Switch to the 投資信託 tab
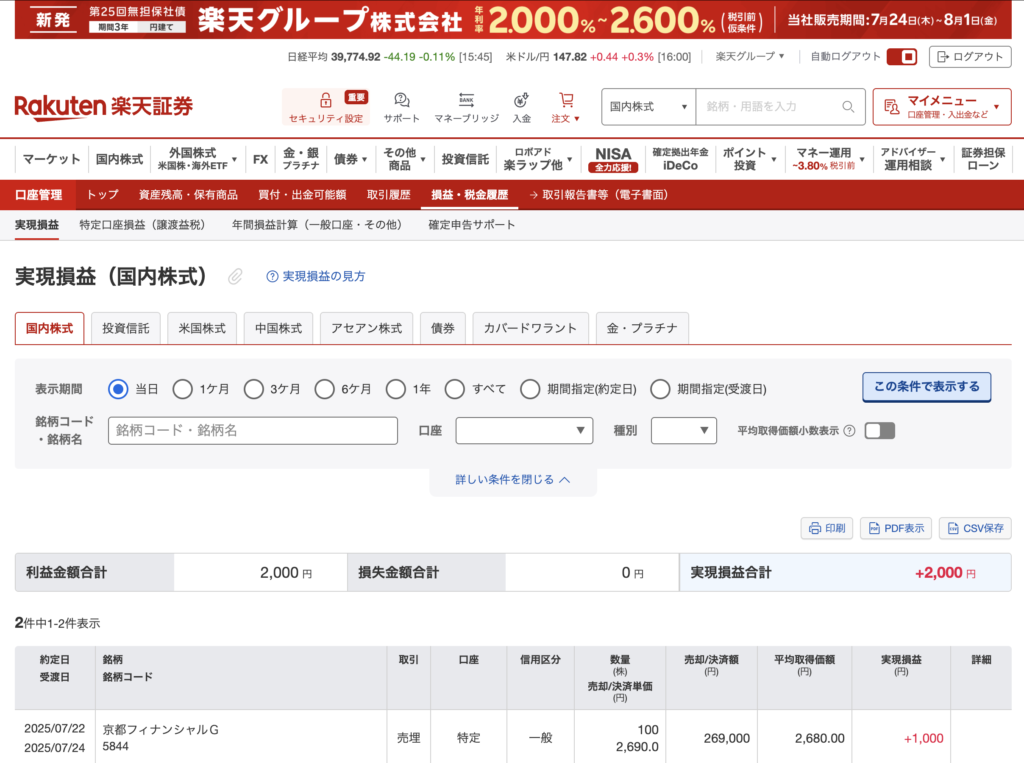Viewport: 1024px width, 763px height. coord(125,328)
